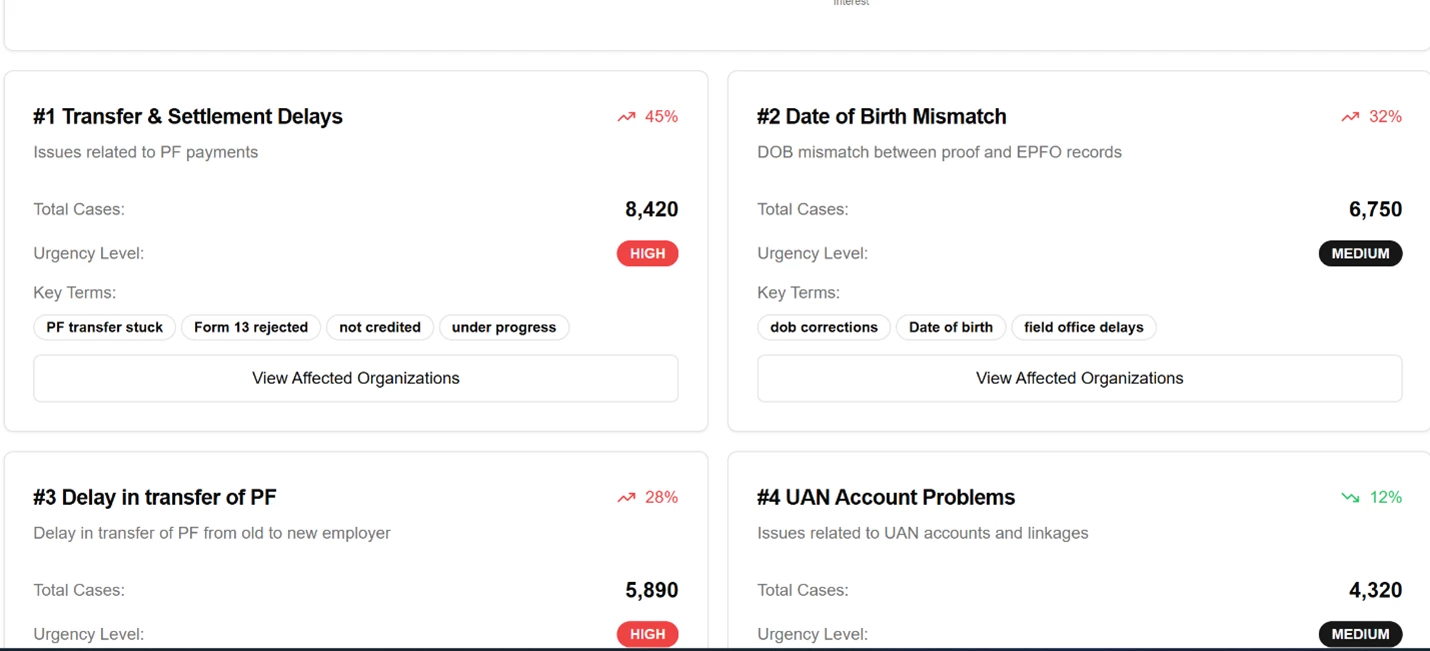Click the HIGH urgency badge for Delay in transfer of PF
The height and width of the screenshot is (651, 1430).
648,634
